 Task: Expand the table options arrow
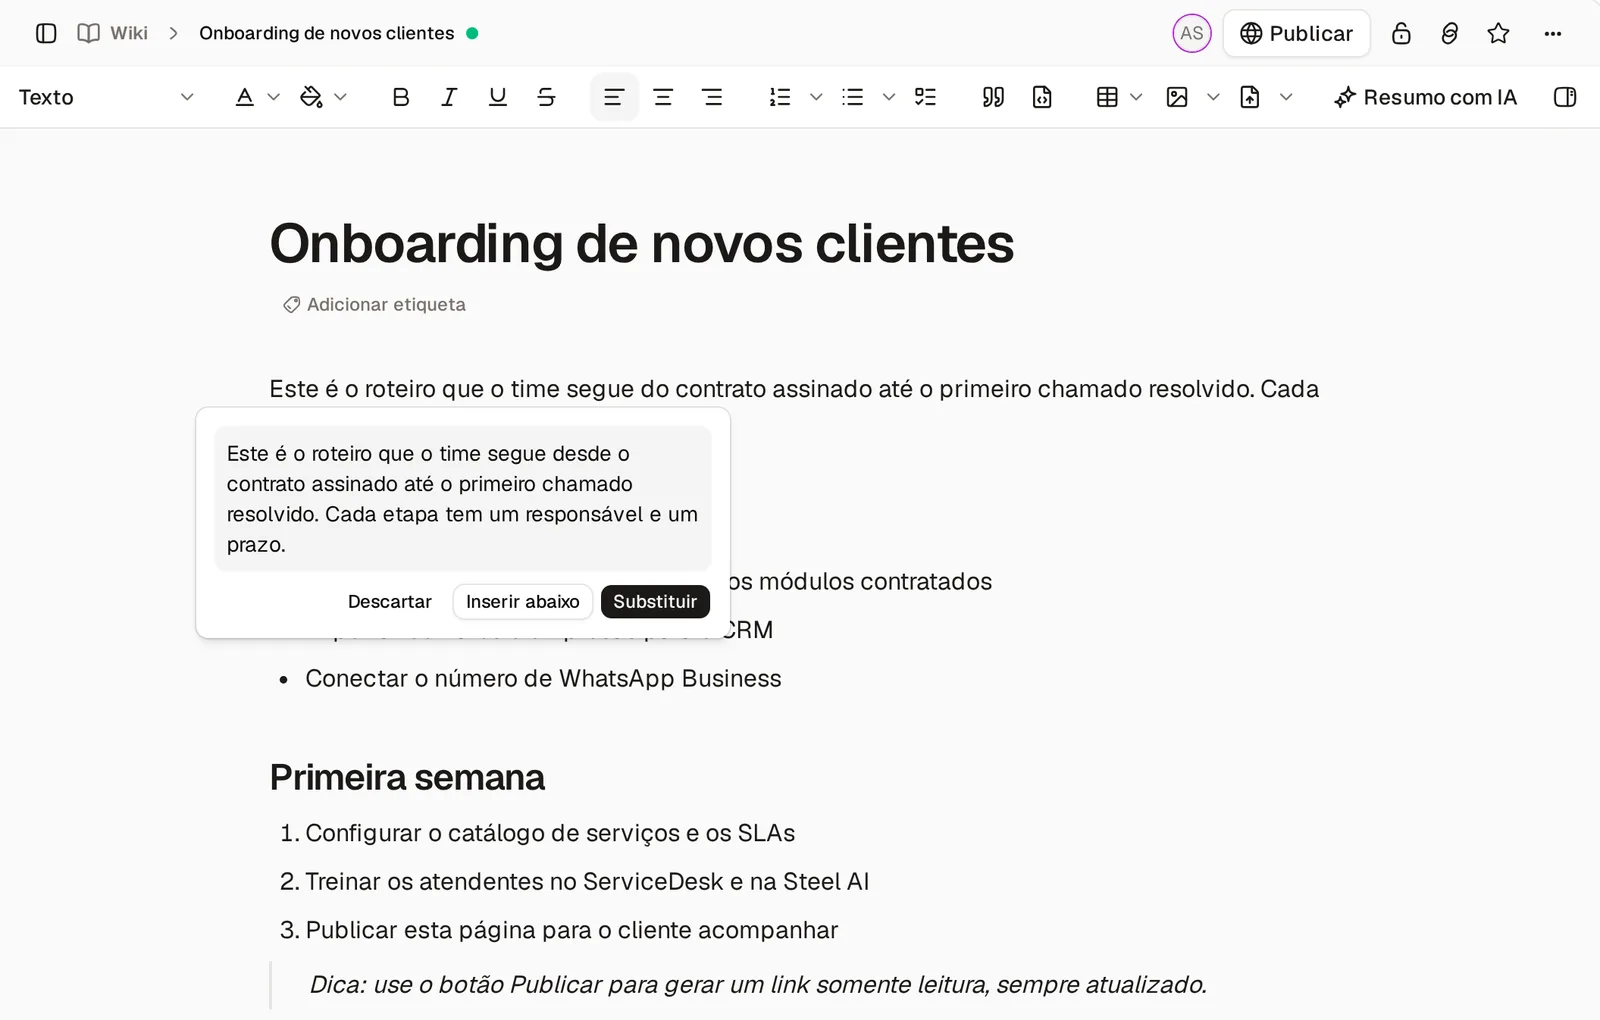pyautogui.click(x=1136, y=97)
